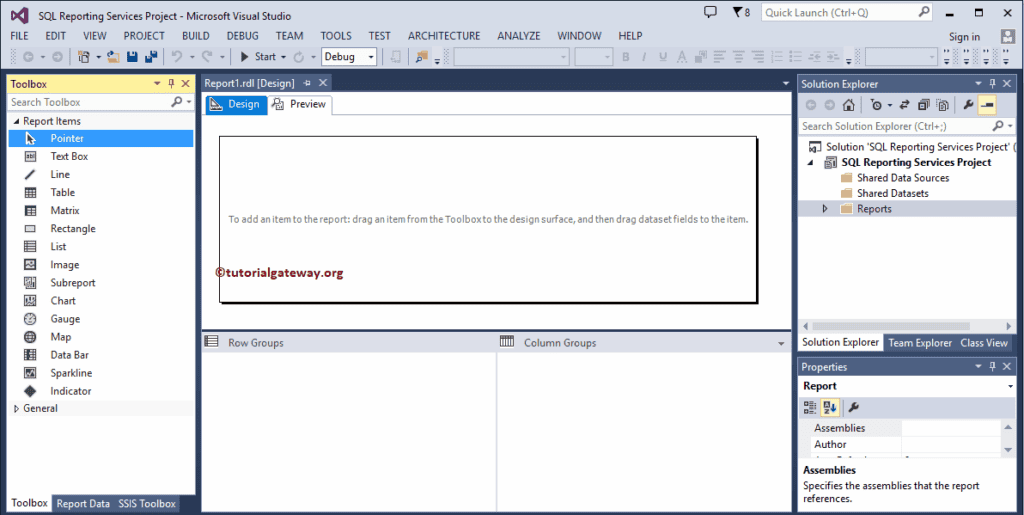Switch to Class View tab

pos(984,343)
